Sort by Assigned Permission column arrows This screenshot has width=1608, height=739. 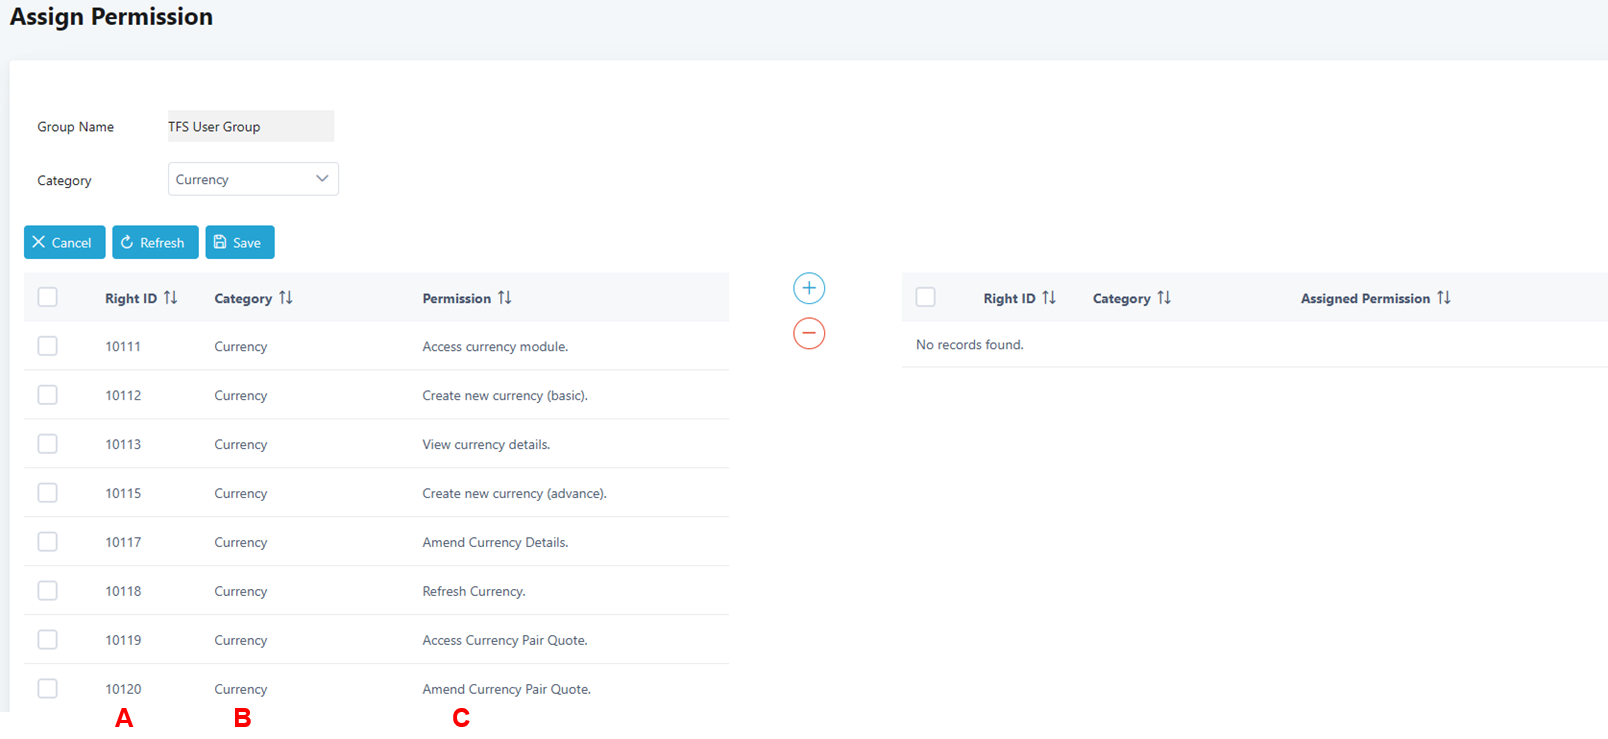1444,298
